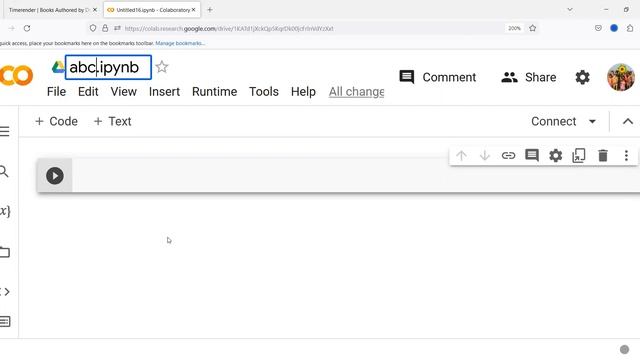Move the cell down with the arrow icon
Image resolution: width=640 pixels, height=360 pixels.
click(x=484, y=156)
